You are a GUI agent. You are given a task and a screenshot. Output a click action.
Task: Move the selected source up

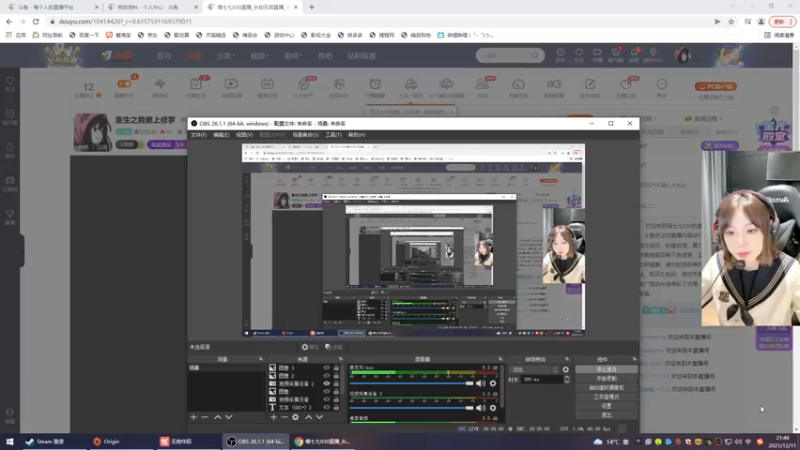tap(309, 417)
